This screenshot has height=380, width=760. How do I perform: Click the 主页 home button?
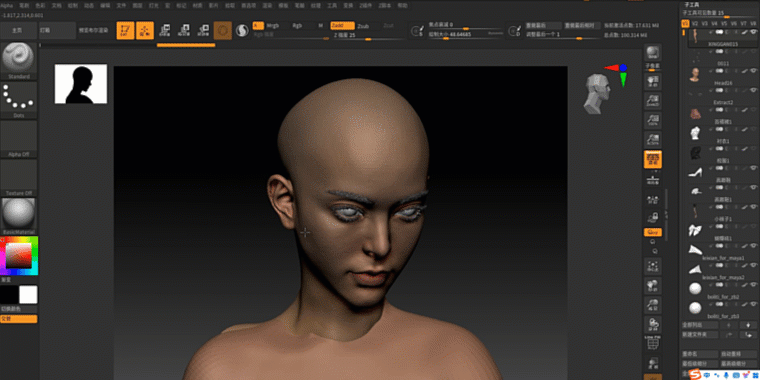18,30
